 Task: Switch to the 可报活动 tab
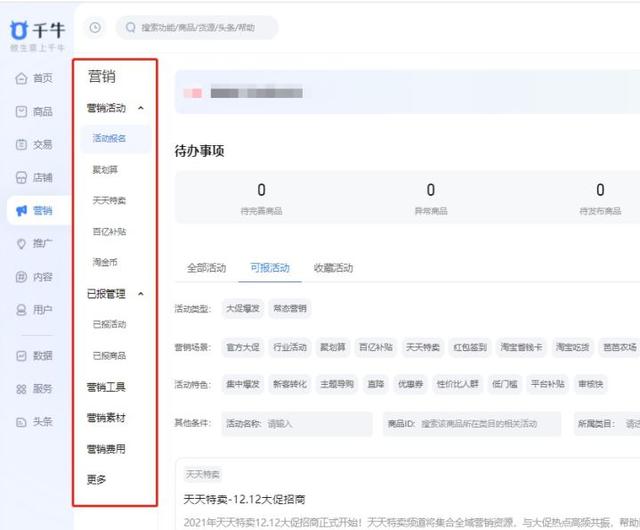(x=270, y=268)
